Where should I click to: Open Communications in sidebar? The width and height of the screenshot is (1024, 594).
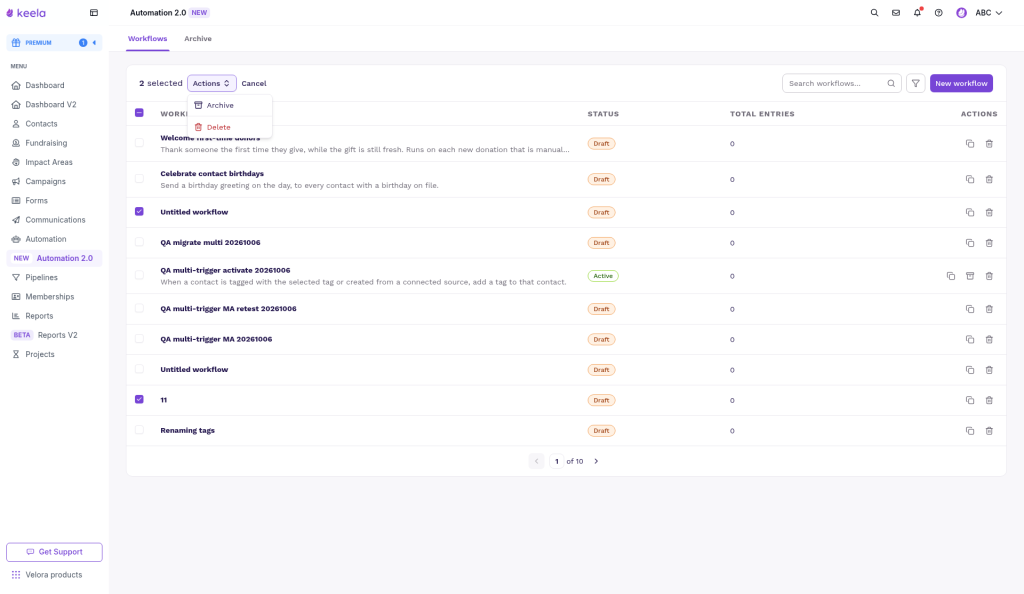tap(54, 220)
